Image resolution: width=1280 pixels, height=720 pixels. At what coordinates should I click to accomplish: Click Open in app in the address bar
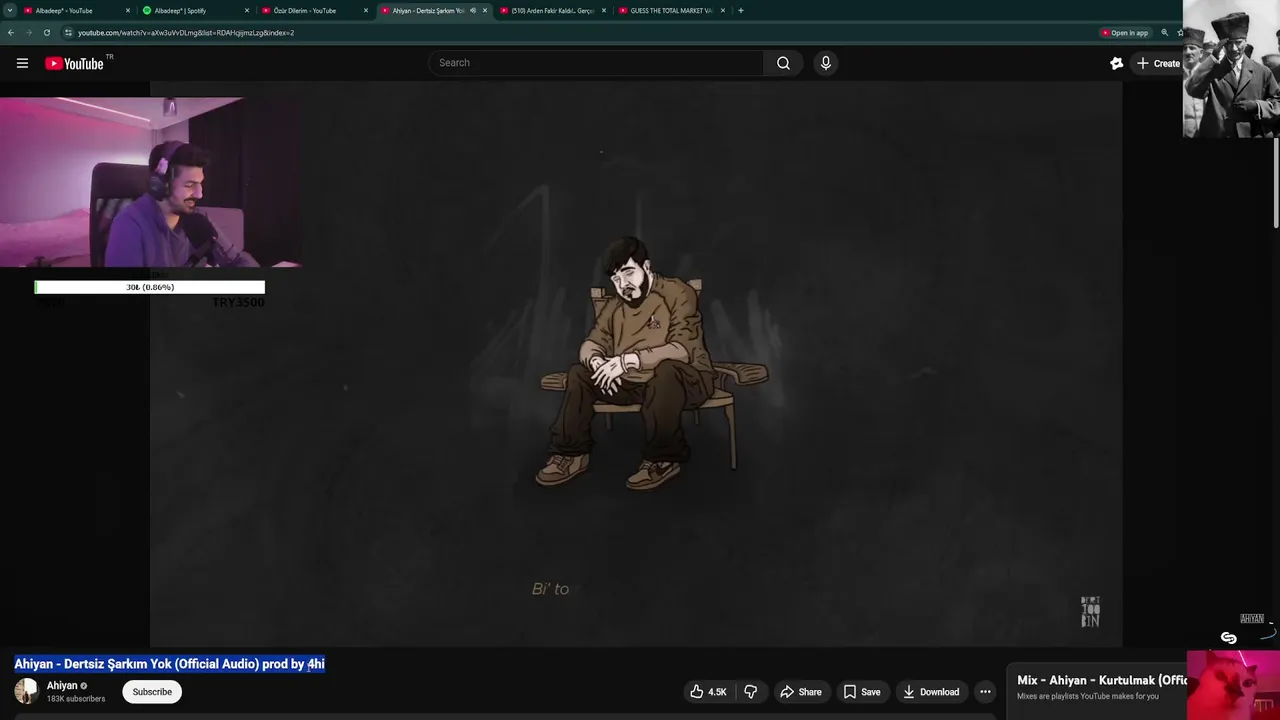(x=1125, y=33)
